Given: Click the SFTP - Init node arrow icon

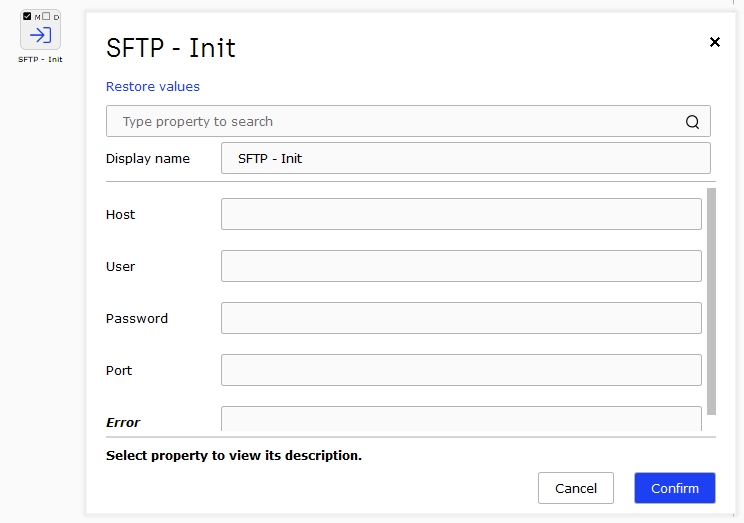Looking at the screenshot, I should (40, 35).
